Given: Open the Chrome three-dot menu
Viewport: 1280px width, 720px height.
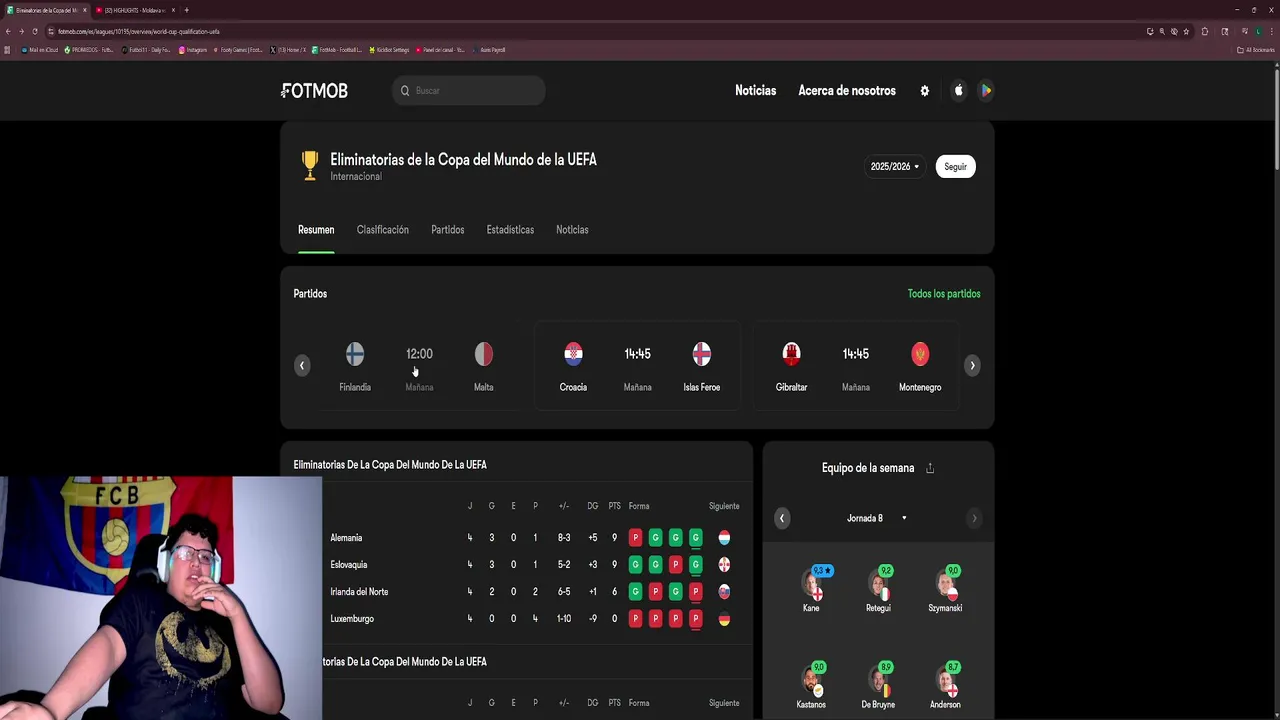Looking at the screenshot, I should 1272,31.
